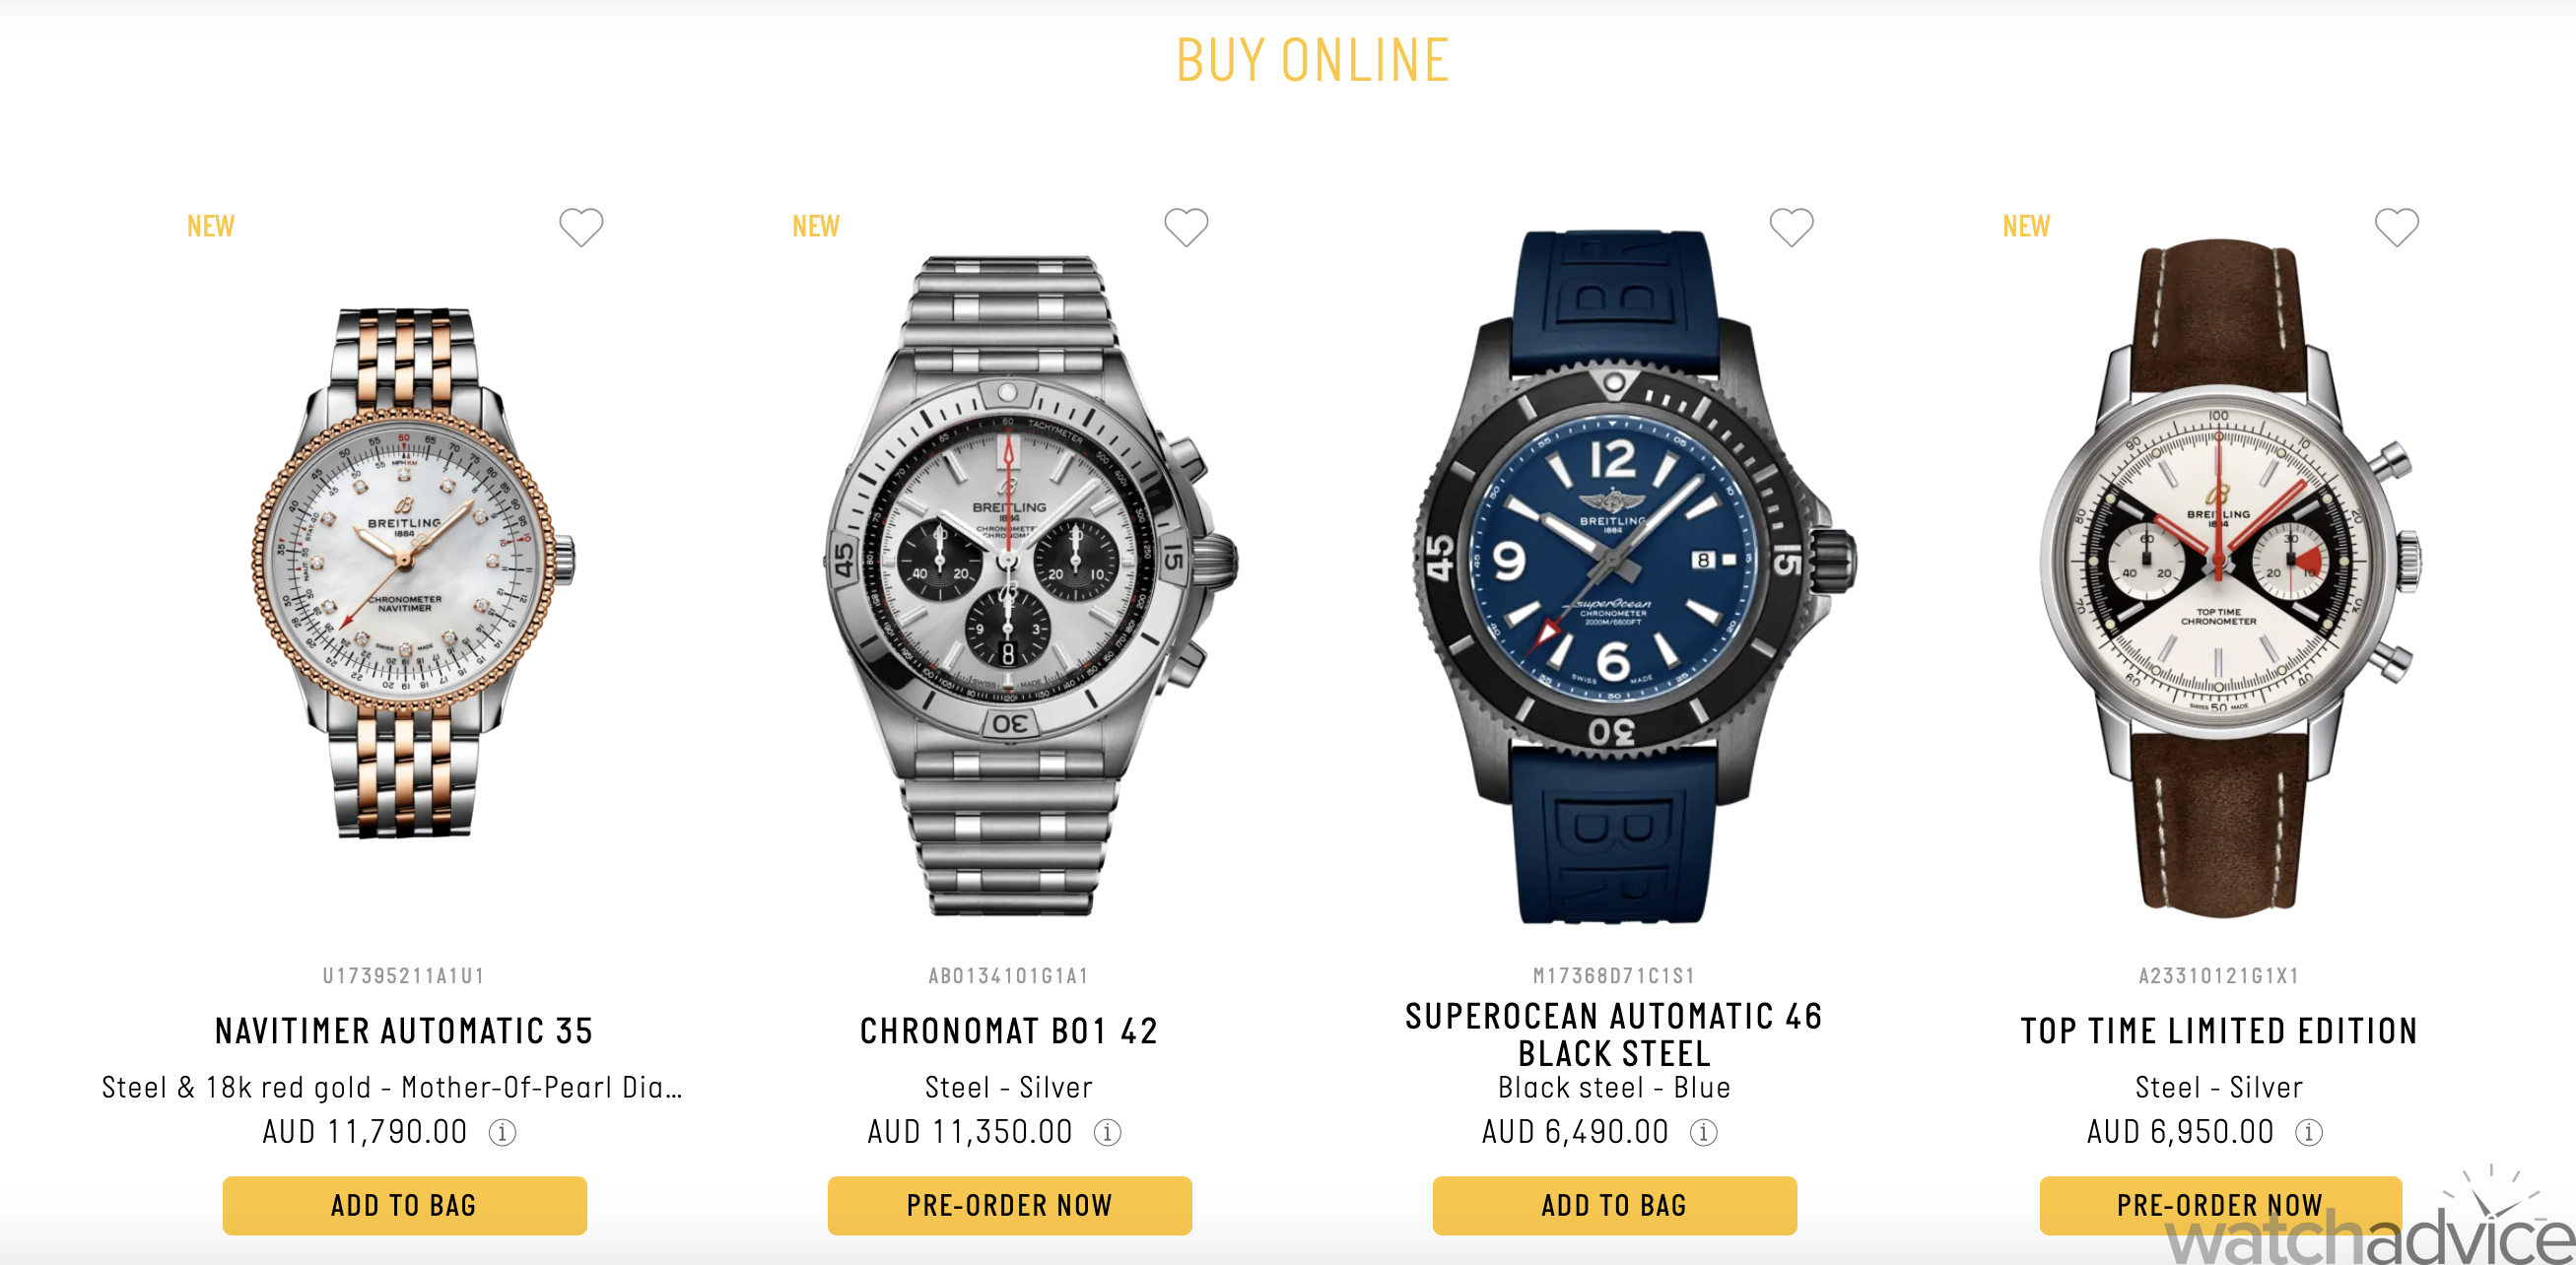This screenshot has height=1265, width=2576.
Task: Open the Navitimer Automatic 35 title link
Action: pyautogui.click(x=404, y=1031)
